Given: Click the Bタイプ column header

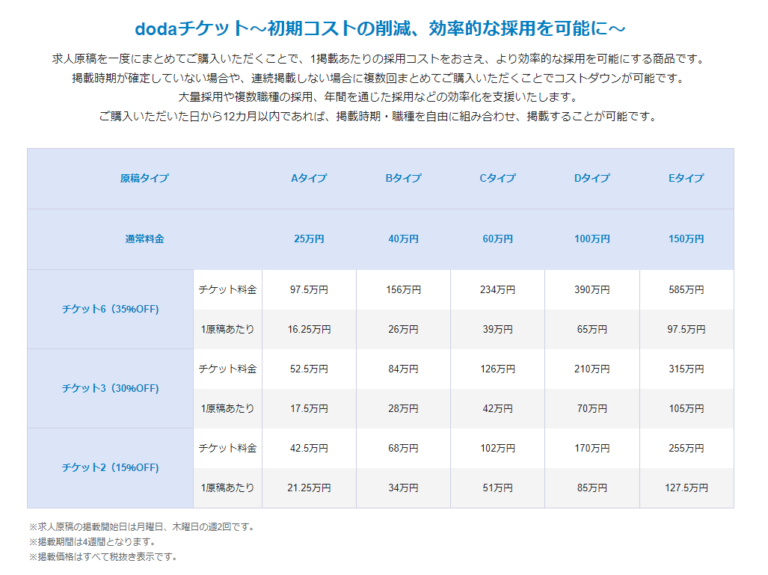Looking at the screenshot, I should pyautogui.click(x=403, y=179).
